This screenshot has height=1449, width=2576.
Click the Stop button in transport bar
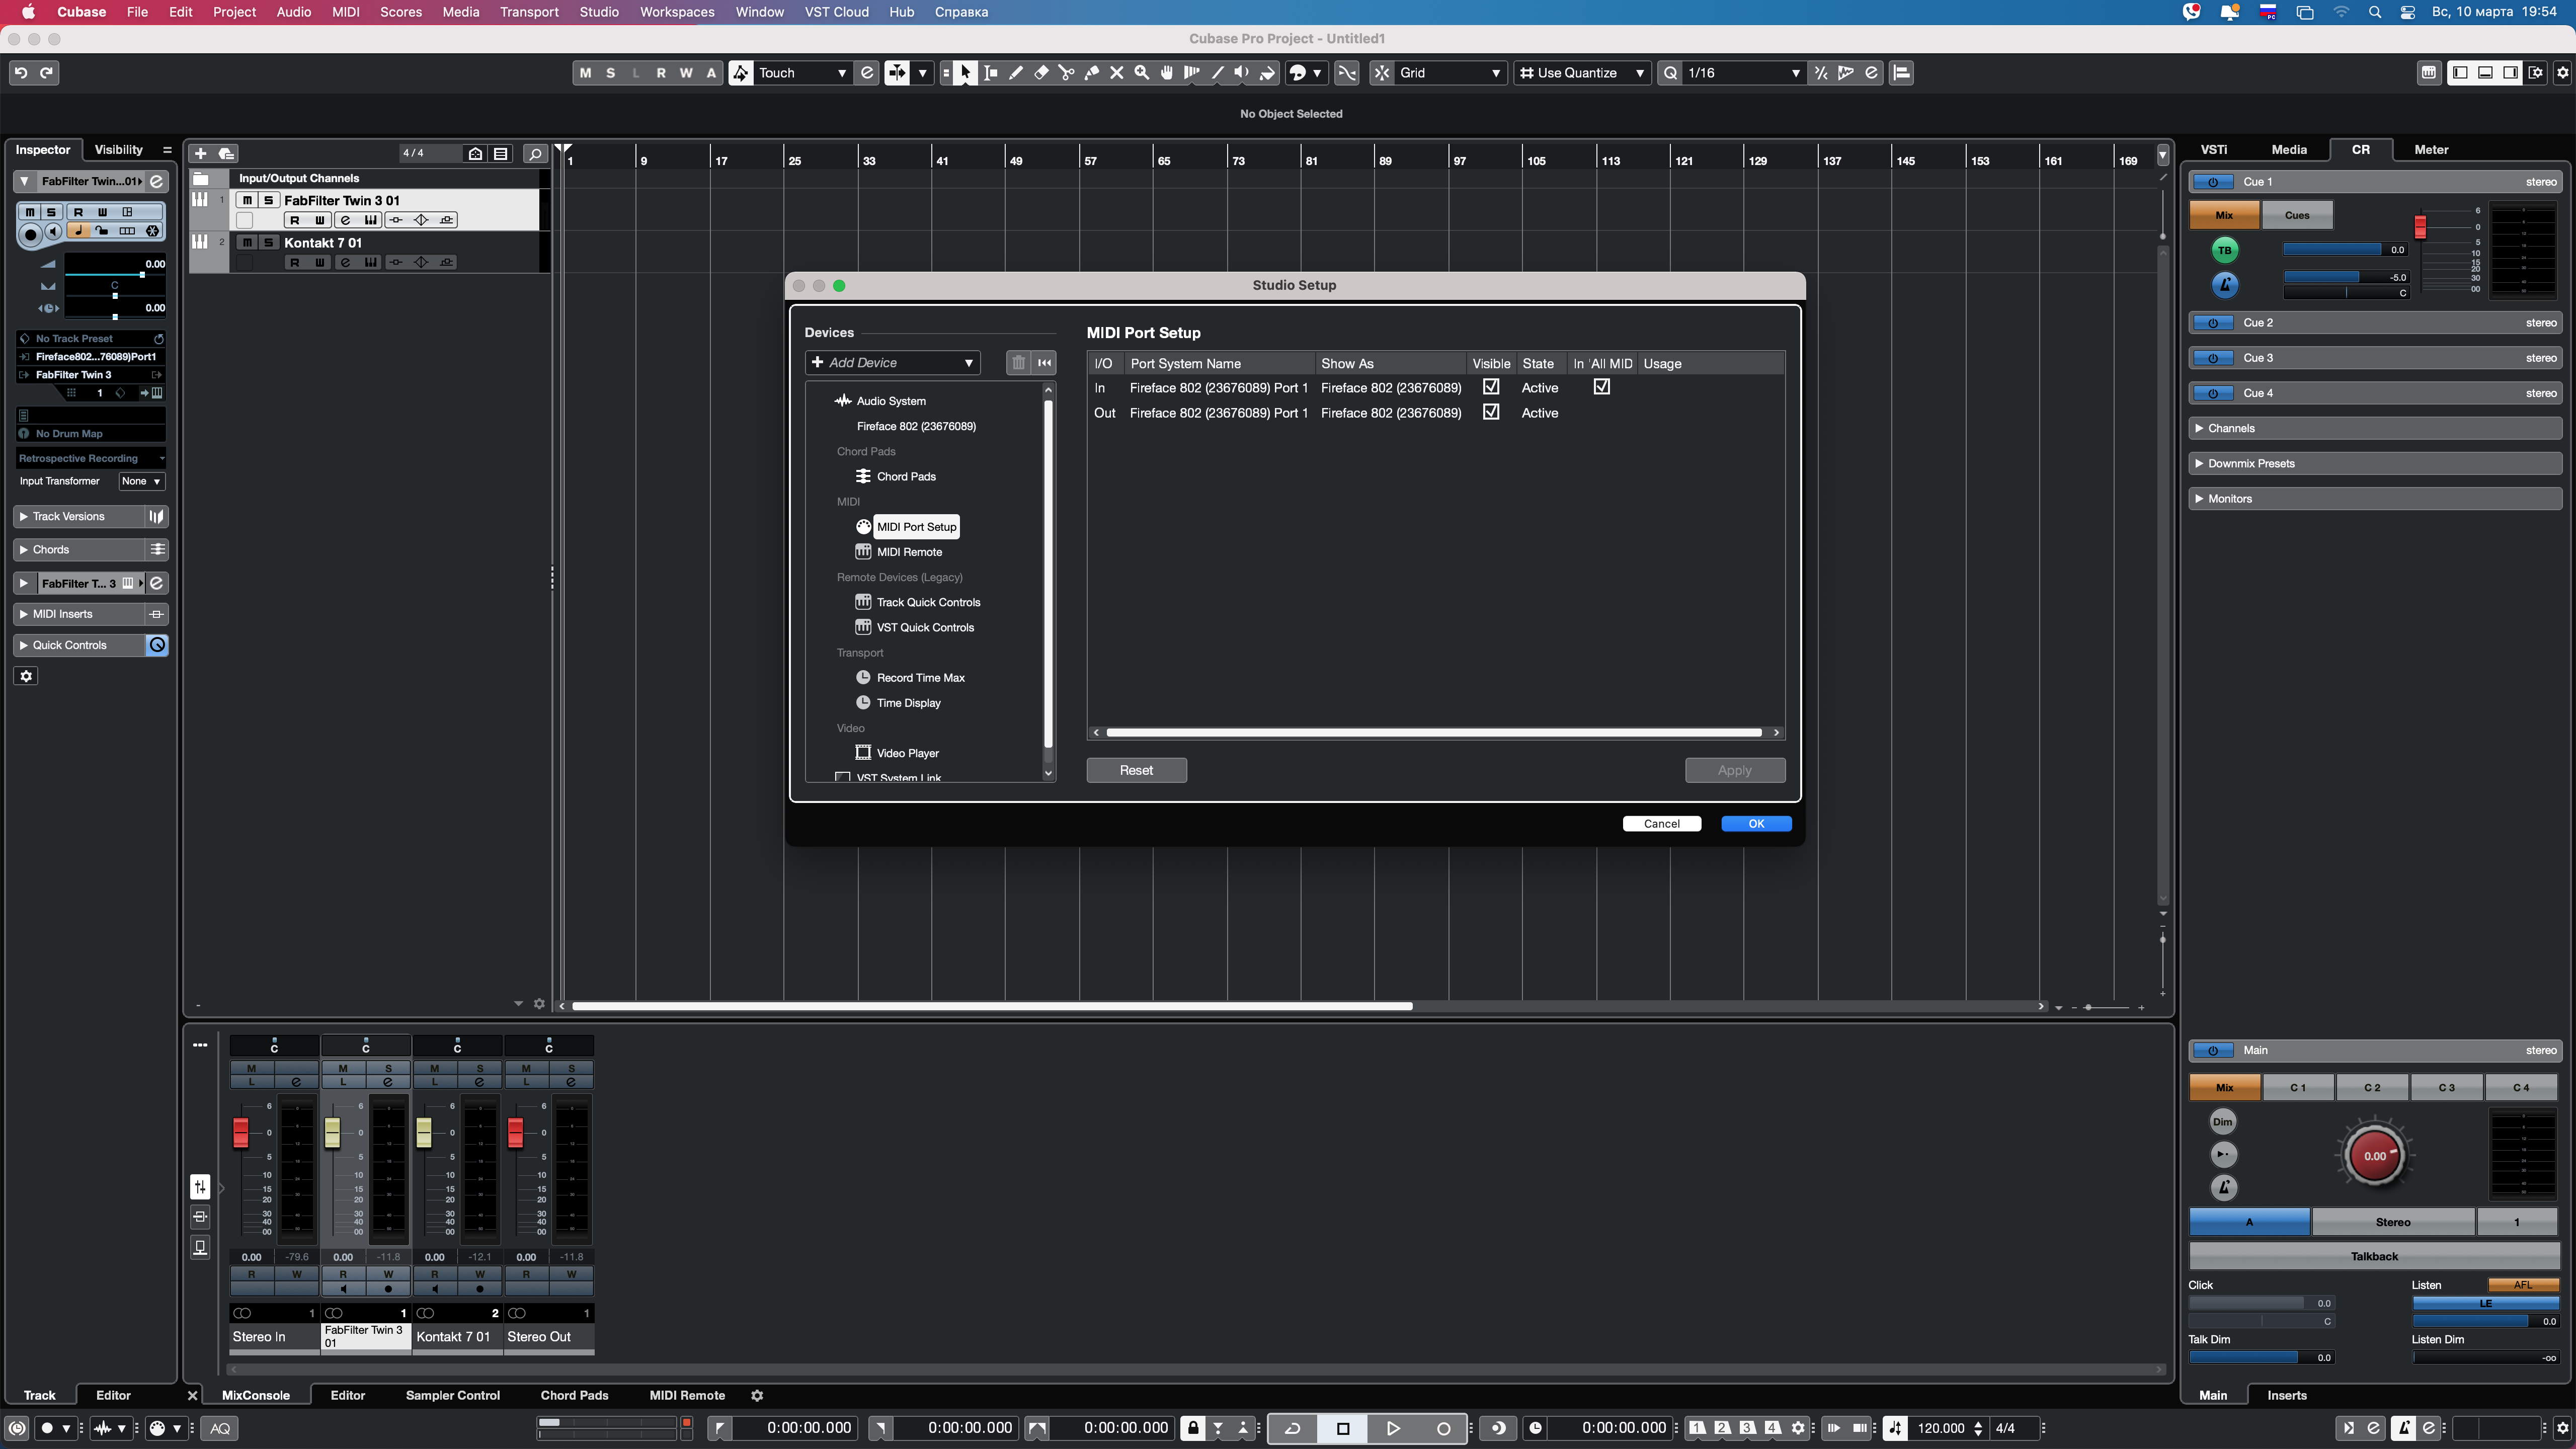(1343, 1428)
